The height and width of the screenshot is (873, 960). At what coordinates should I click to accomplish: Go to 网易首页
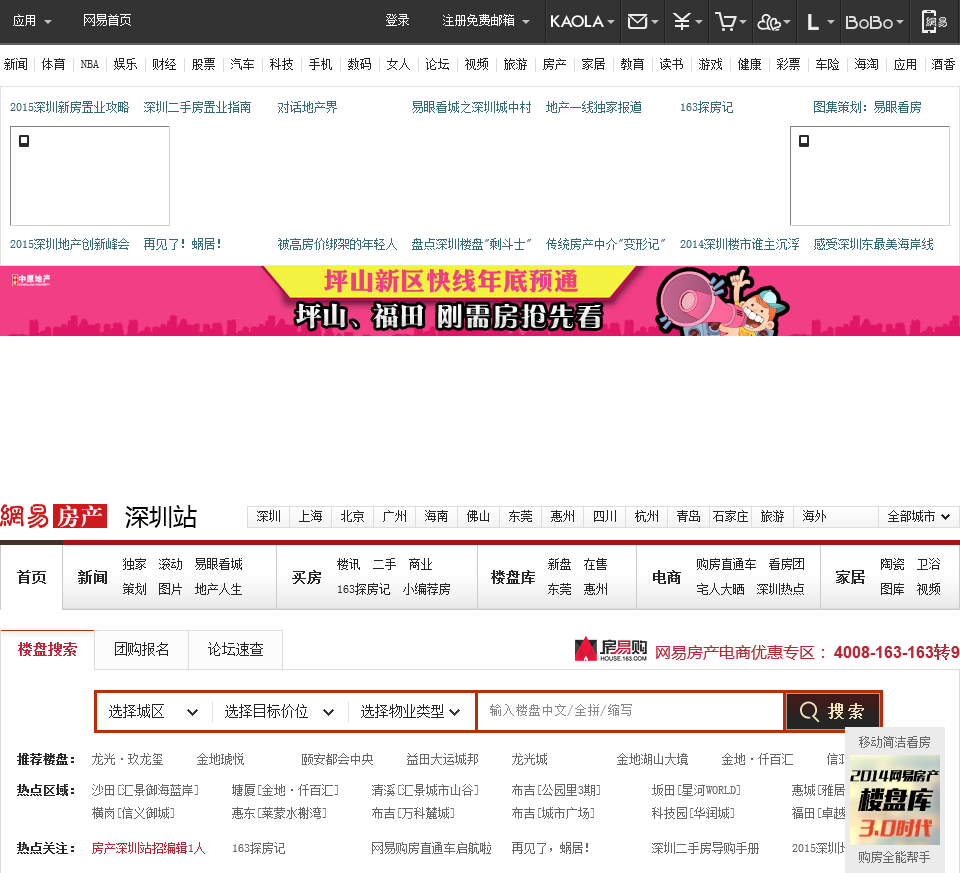(x=107, y=20)
